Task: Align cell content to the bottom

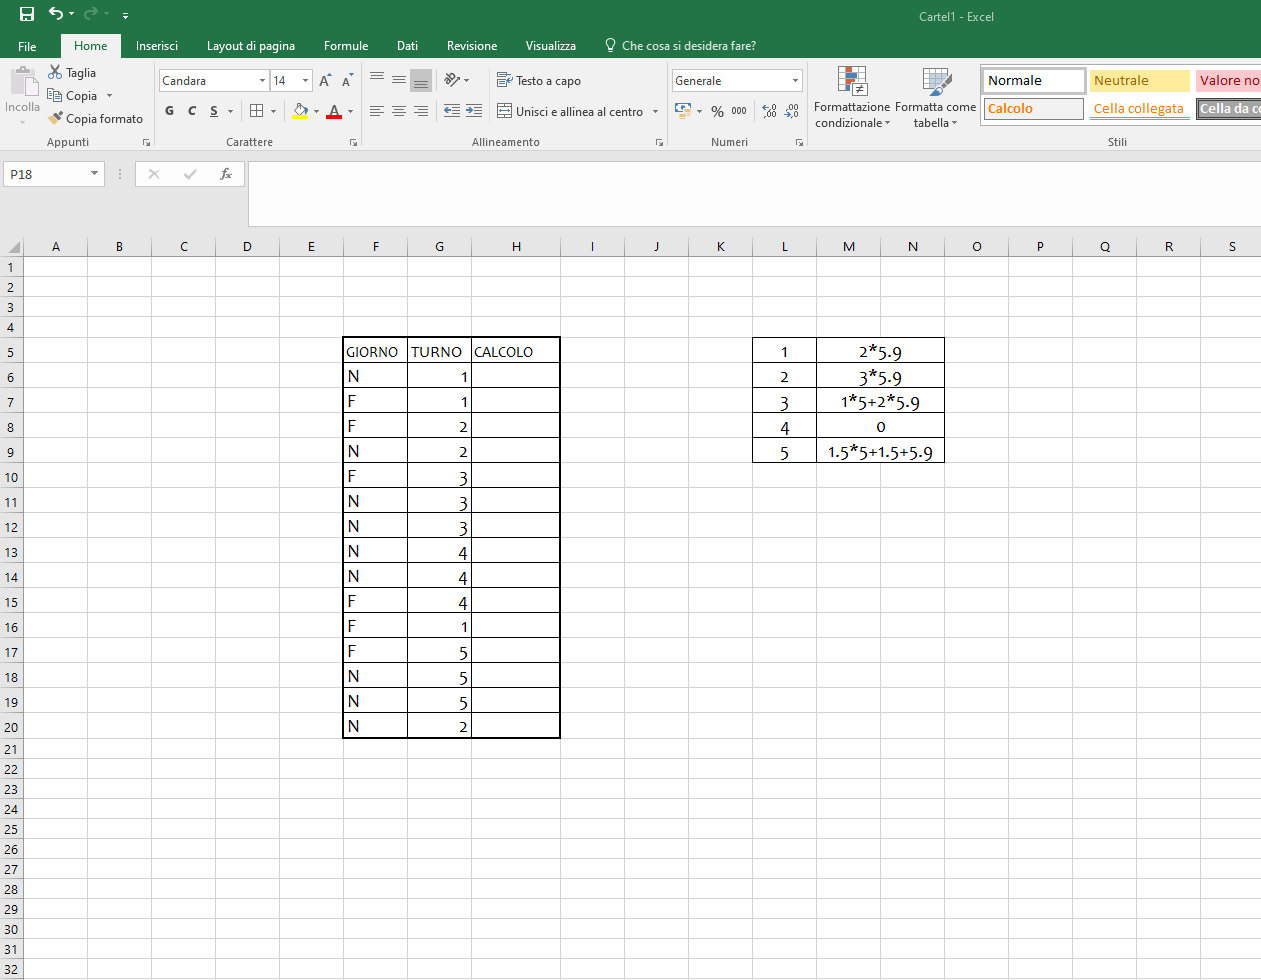Action: (421, 80)
